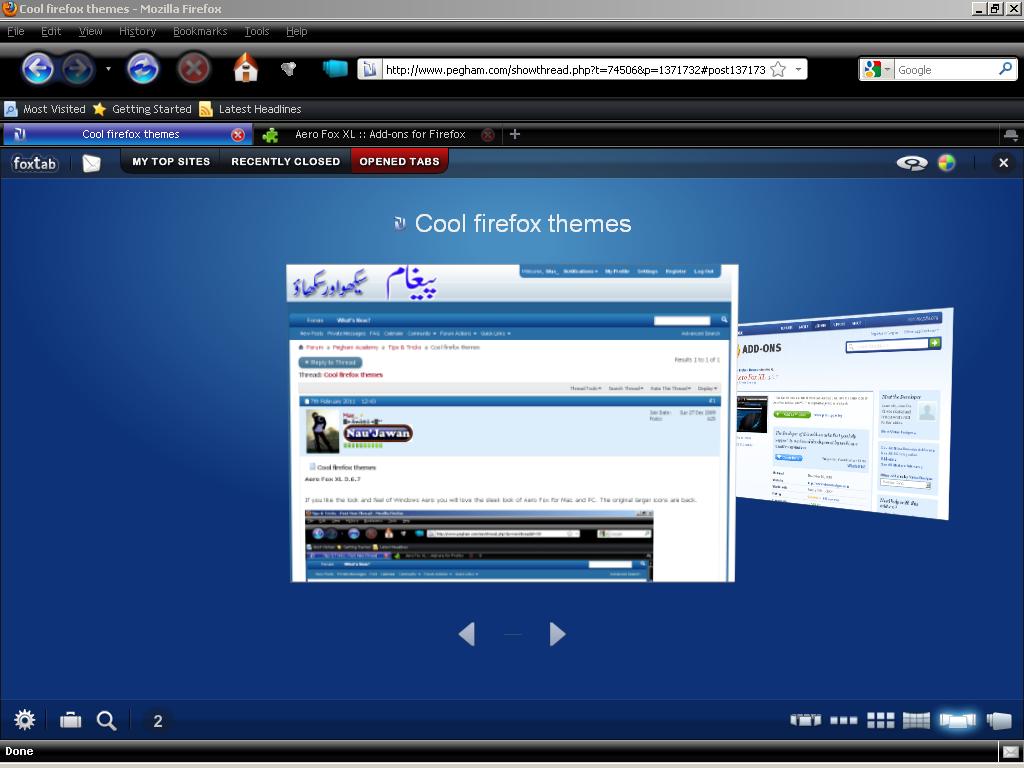Open the FoxTab blue cards toolbar icon
Image resolution: width=1024 pixels, height=768 pixels.
pyautogui.click(x=335, y=69)
